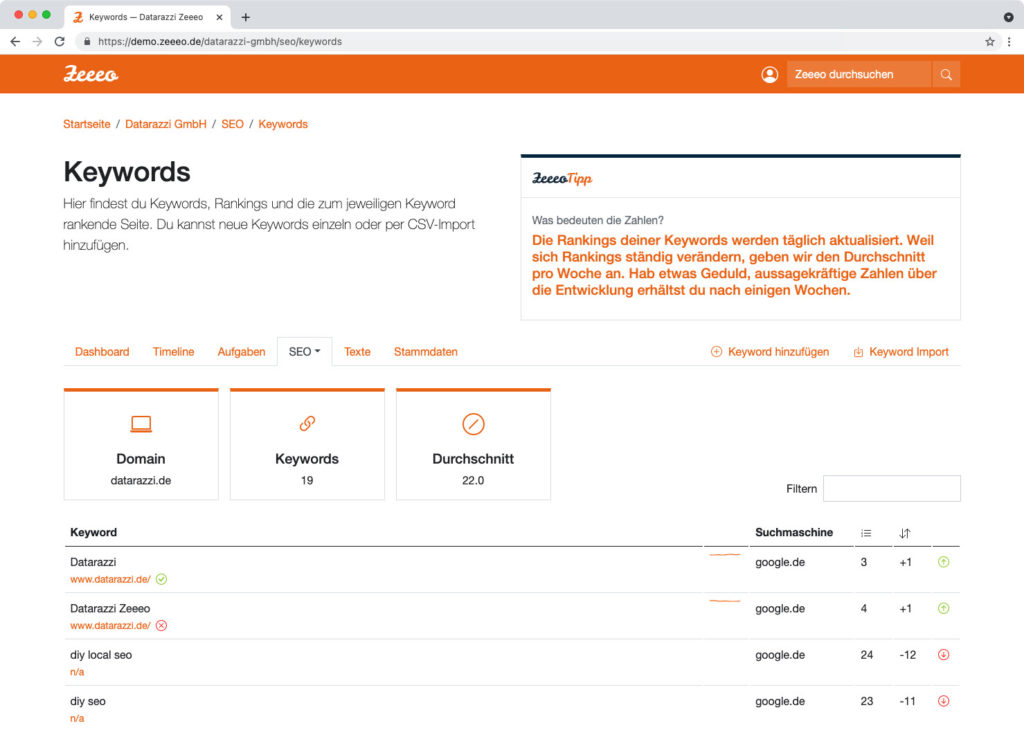This screenshot has width=1024, height=730.
Task: Open a new browser tab with plus
Action: pyautogui.click(x=246, y=17)
